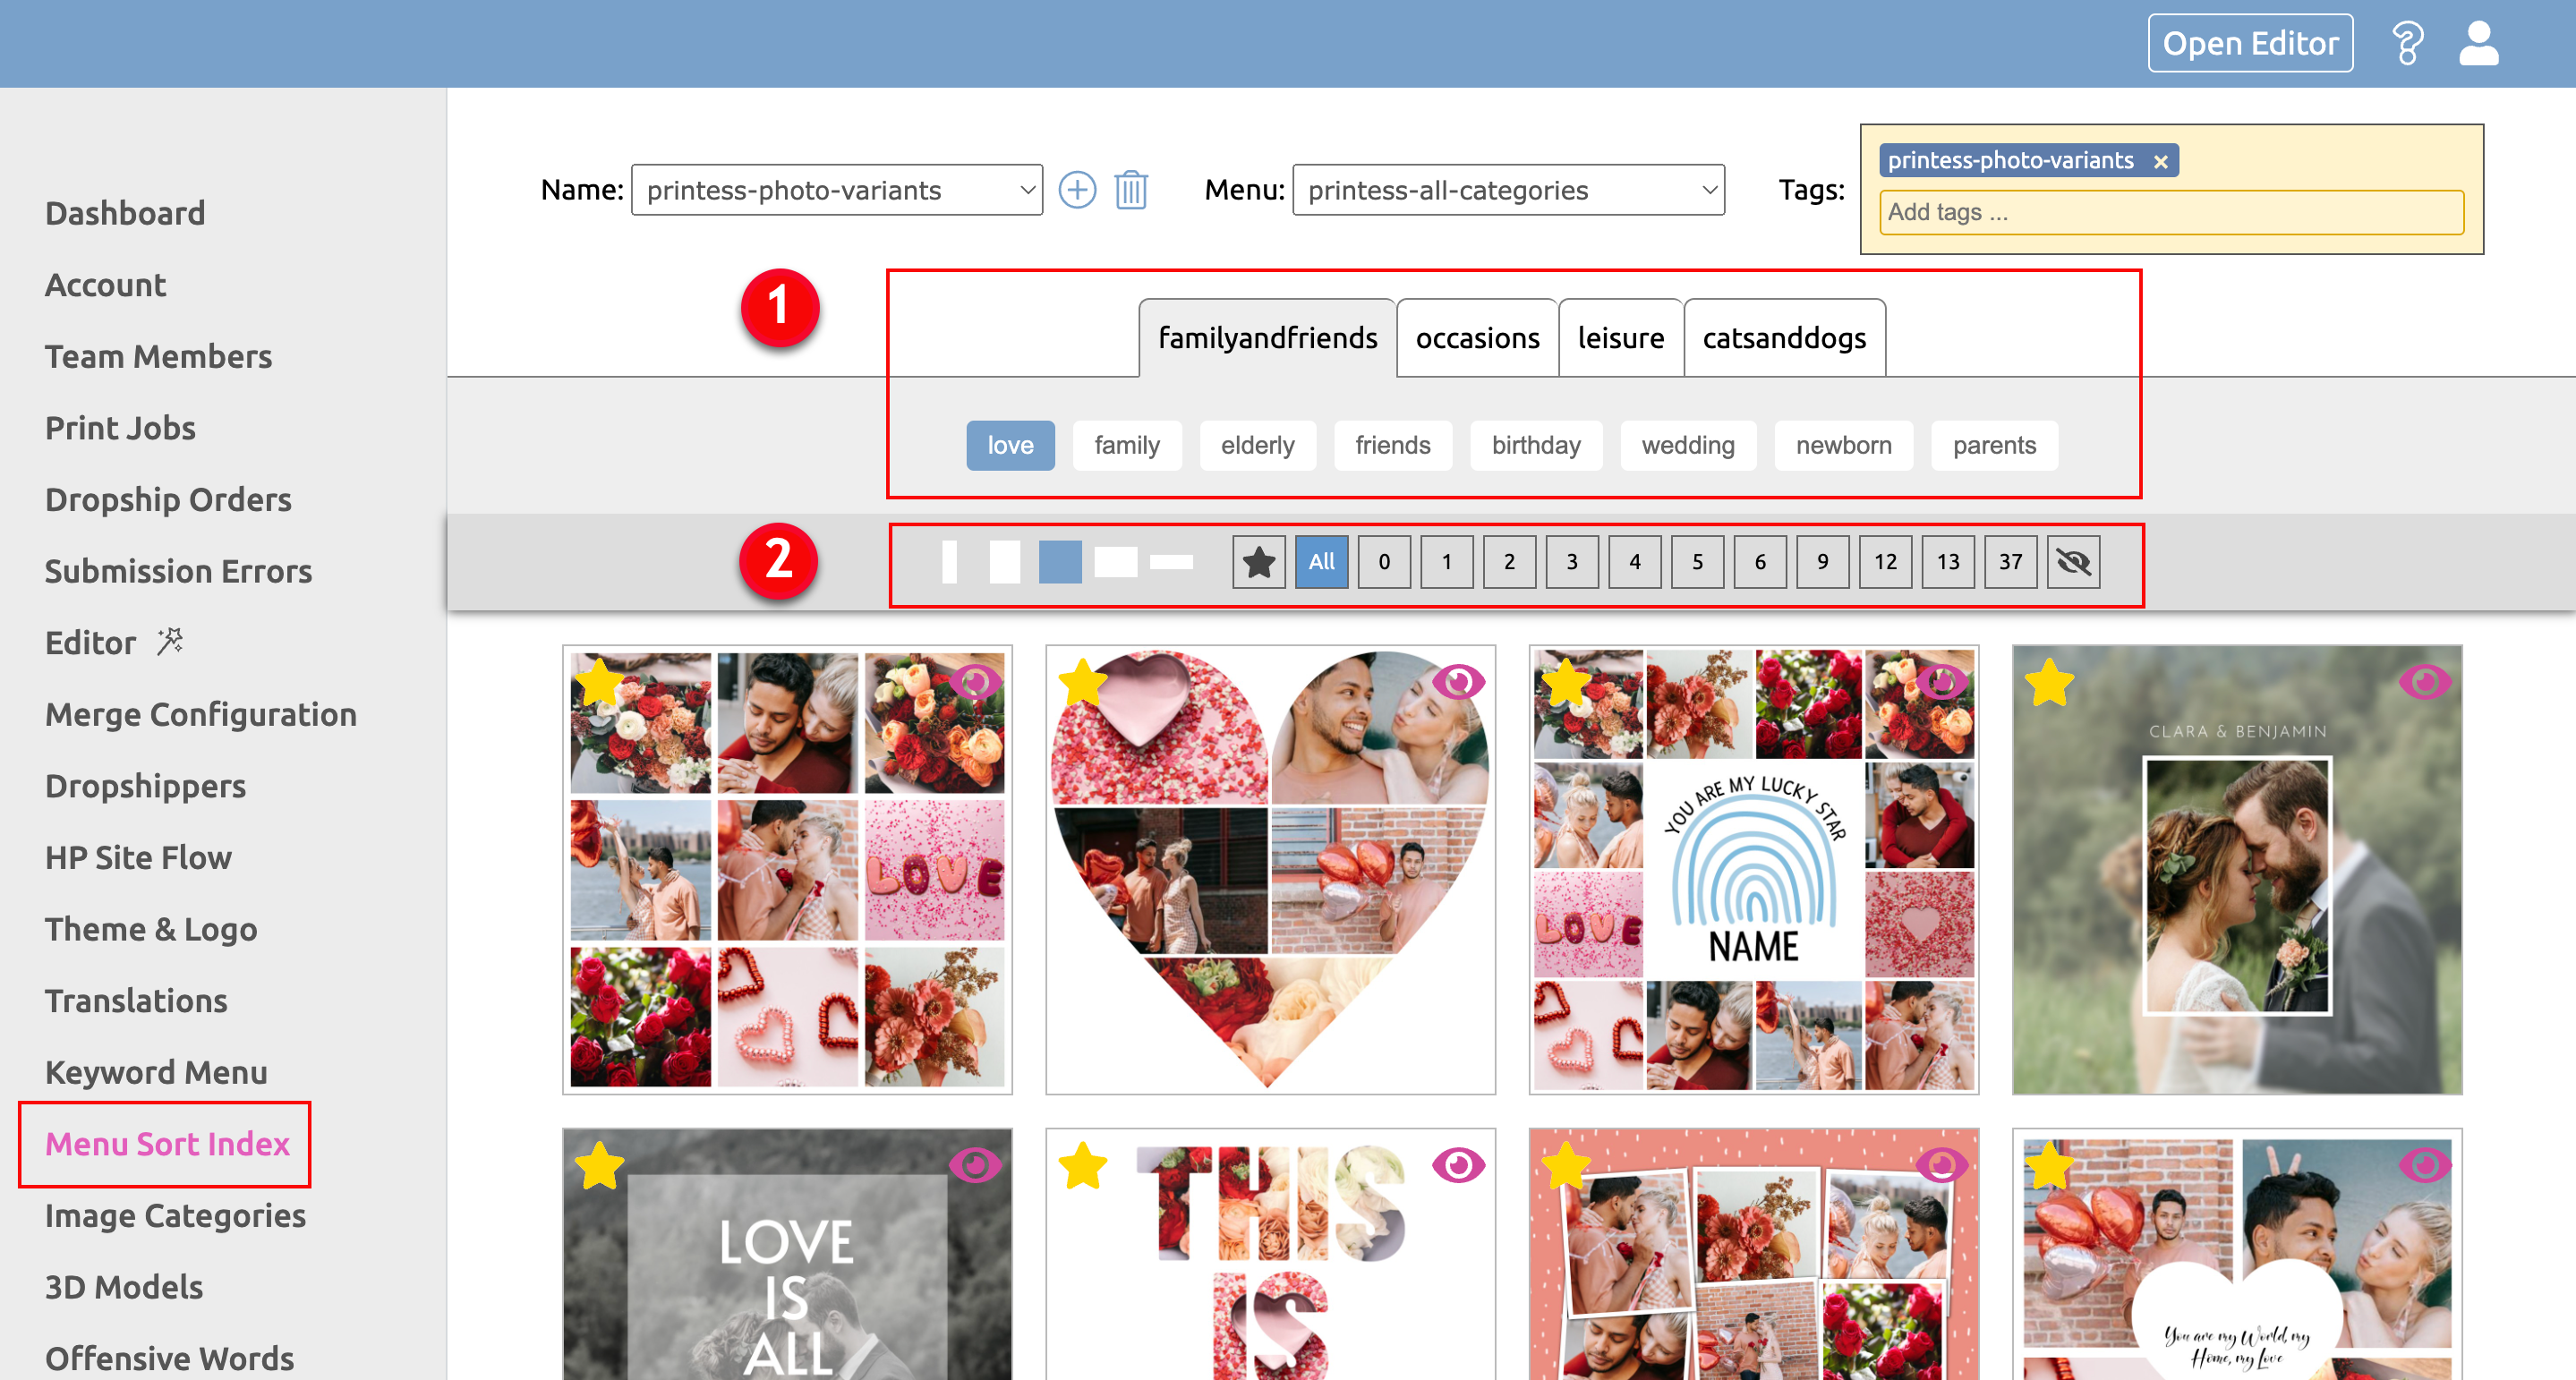
Task: Click the delete Name preset trash icon
Action: pos(1128,189)
